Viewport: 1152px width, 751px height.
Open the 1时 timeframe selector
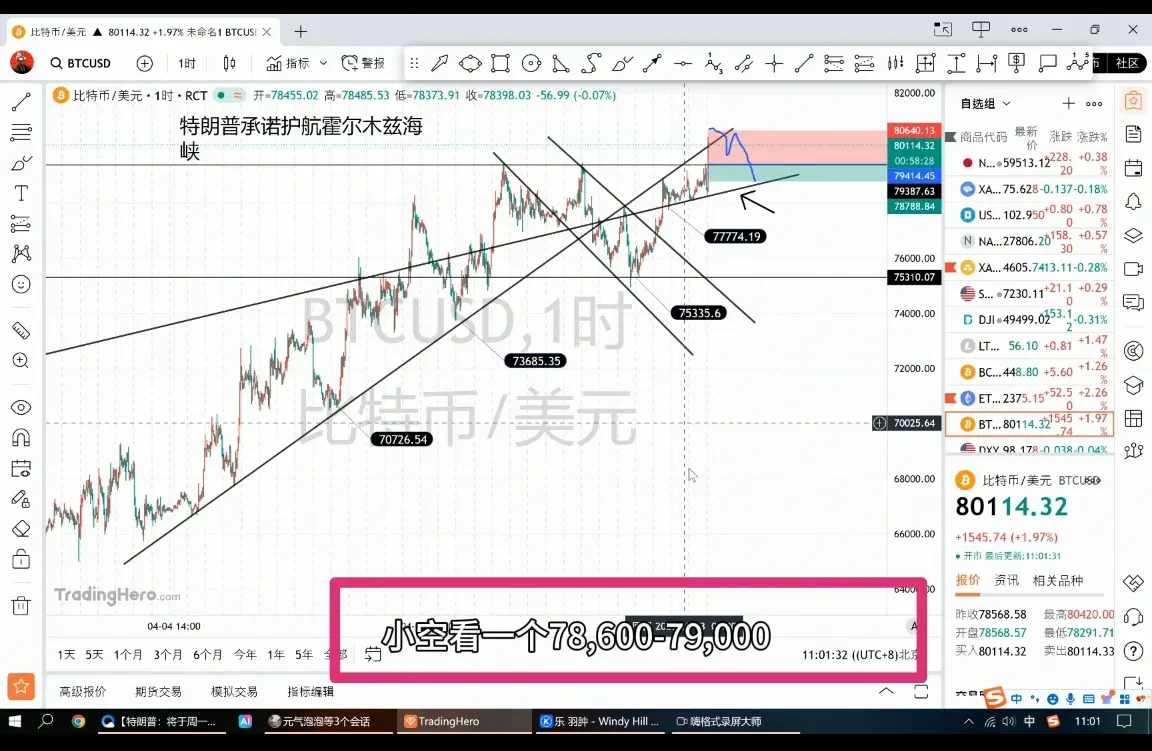tap(187, 63)
